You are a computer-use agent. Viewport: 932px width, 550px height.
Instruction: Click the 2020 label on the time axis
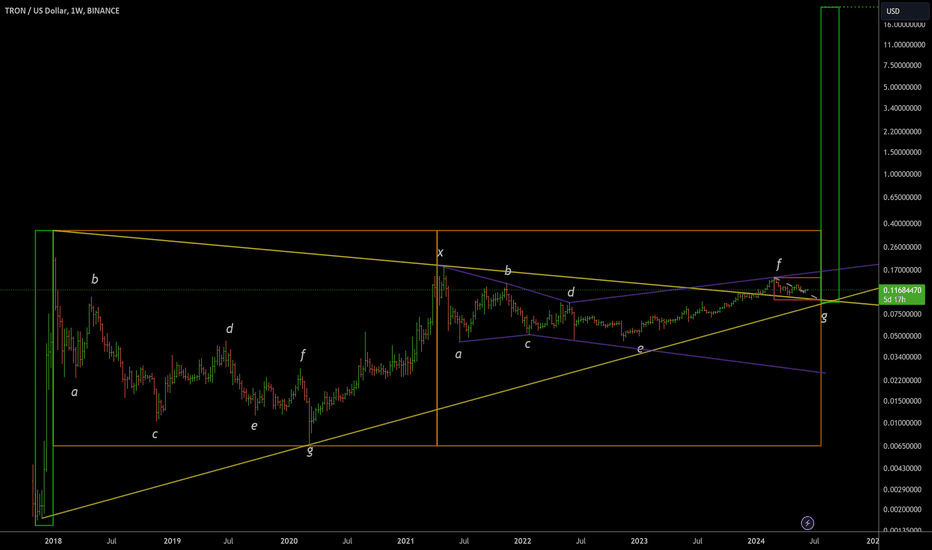tap(289, 541)
